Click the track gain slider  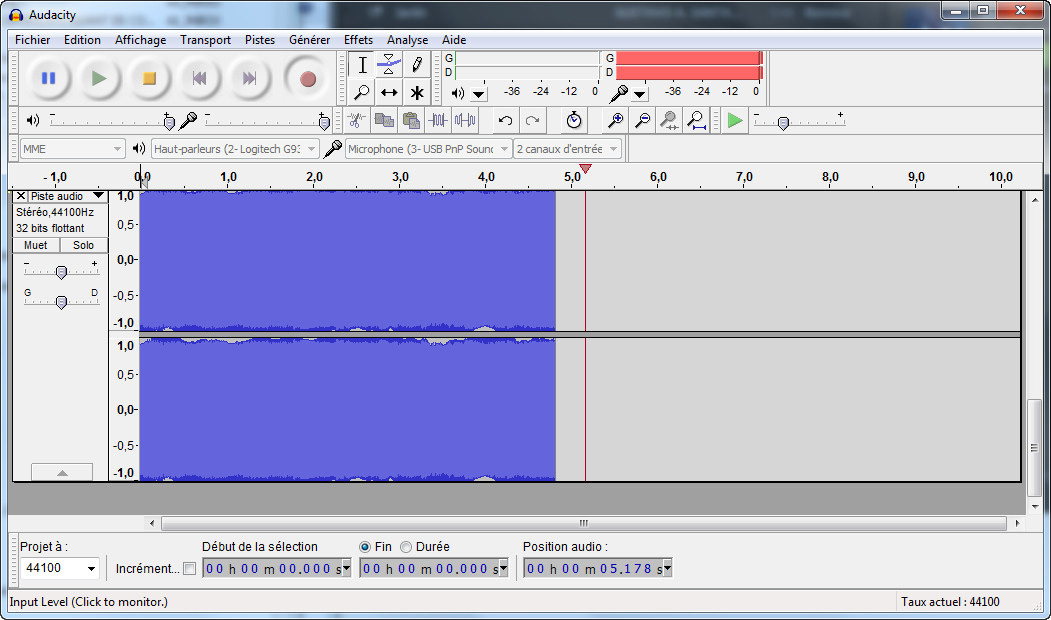click(x=61, y=271)
